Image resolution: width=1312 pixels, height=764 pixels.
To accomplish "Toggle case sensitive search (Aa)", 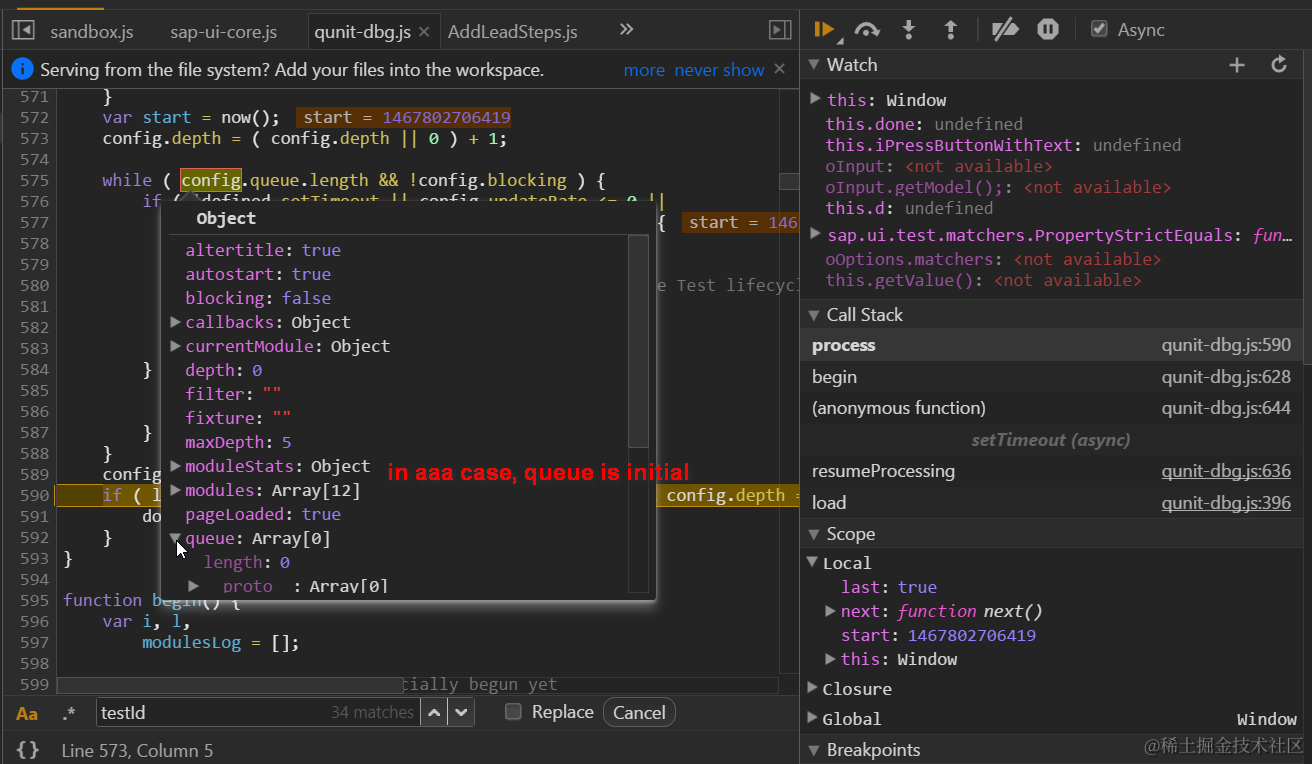I will (x=27, y=713).
